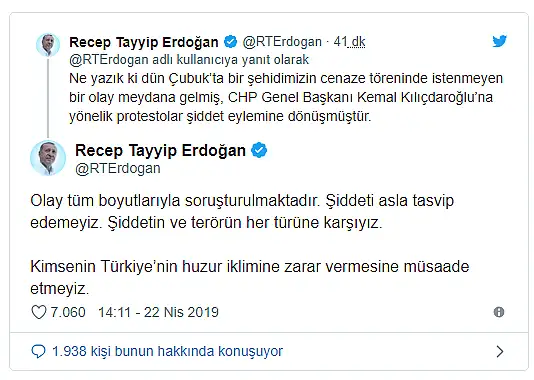Click the reply tweet text starting 'Ne yazık ki dün'
Screen dimensions: 534x380
[286, 97]
